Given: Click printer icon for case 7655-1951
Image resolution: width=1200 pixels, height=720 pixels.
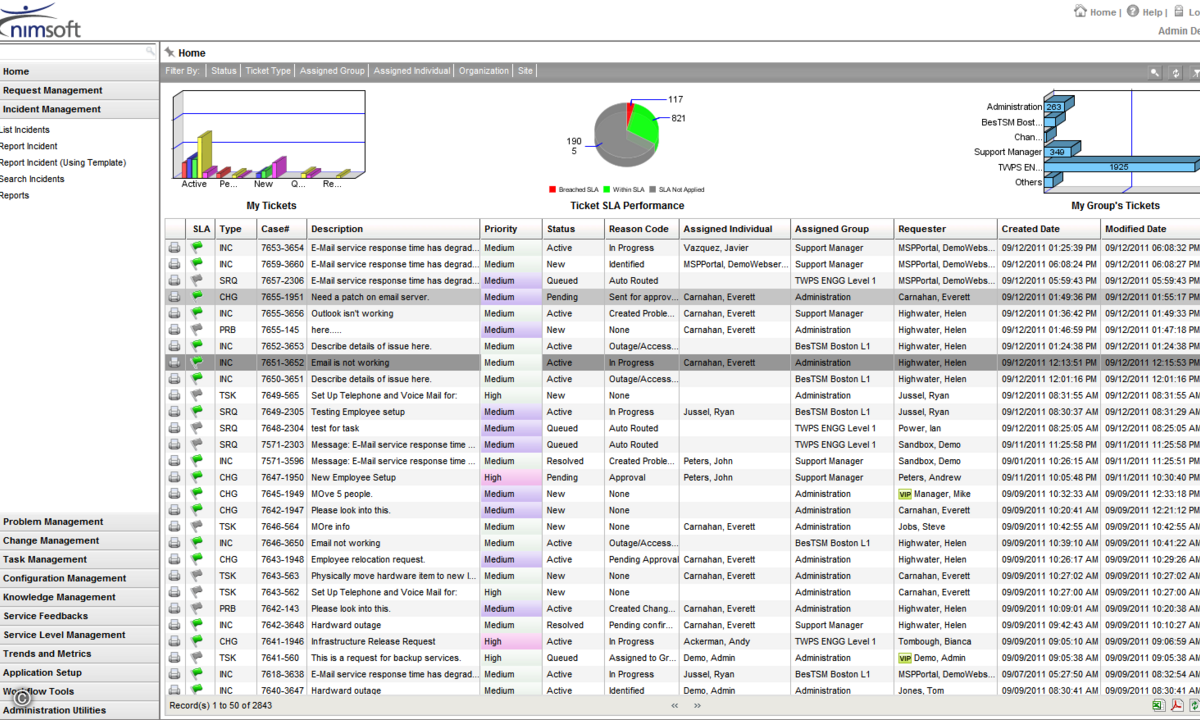Looking at the screenshot, I should [174, 297].
